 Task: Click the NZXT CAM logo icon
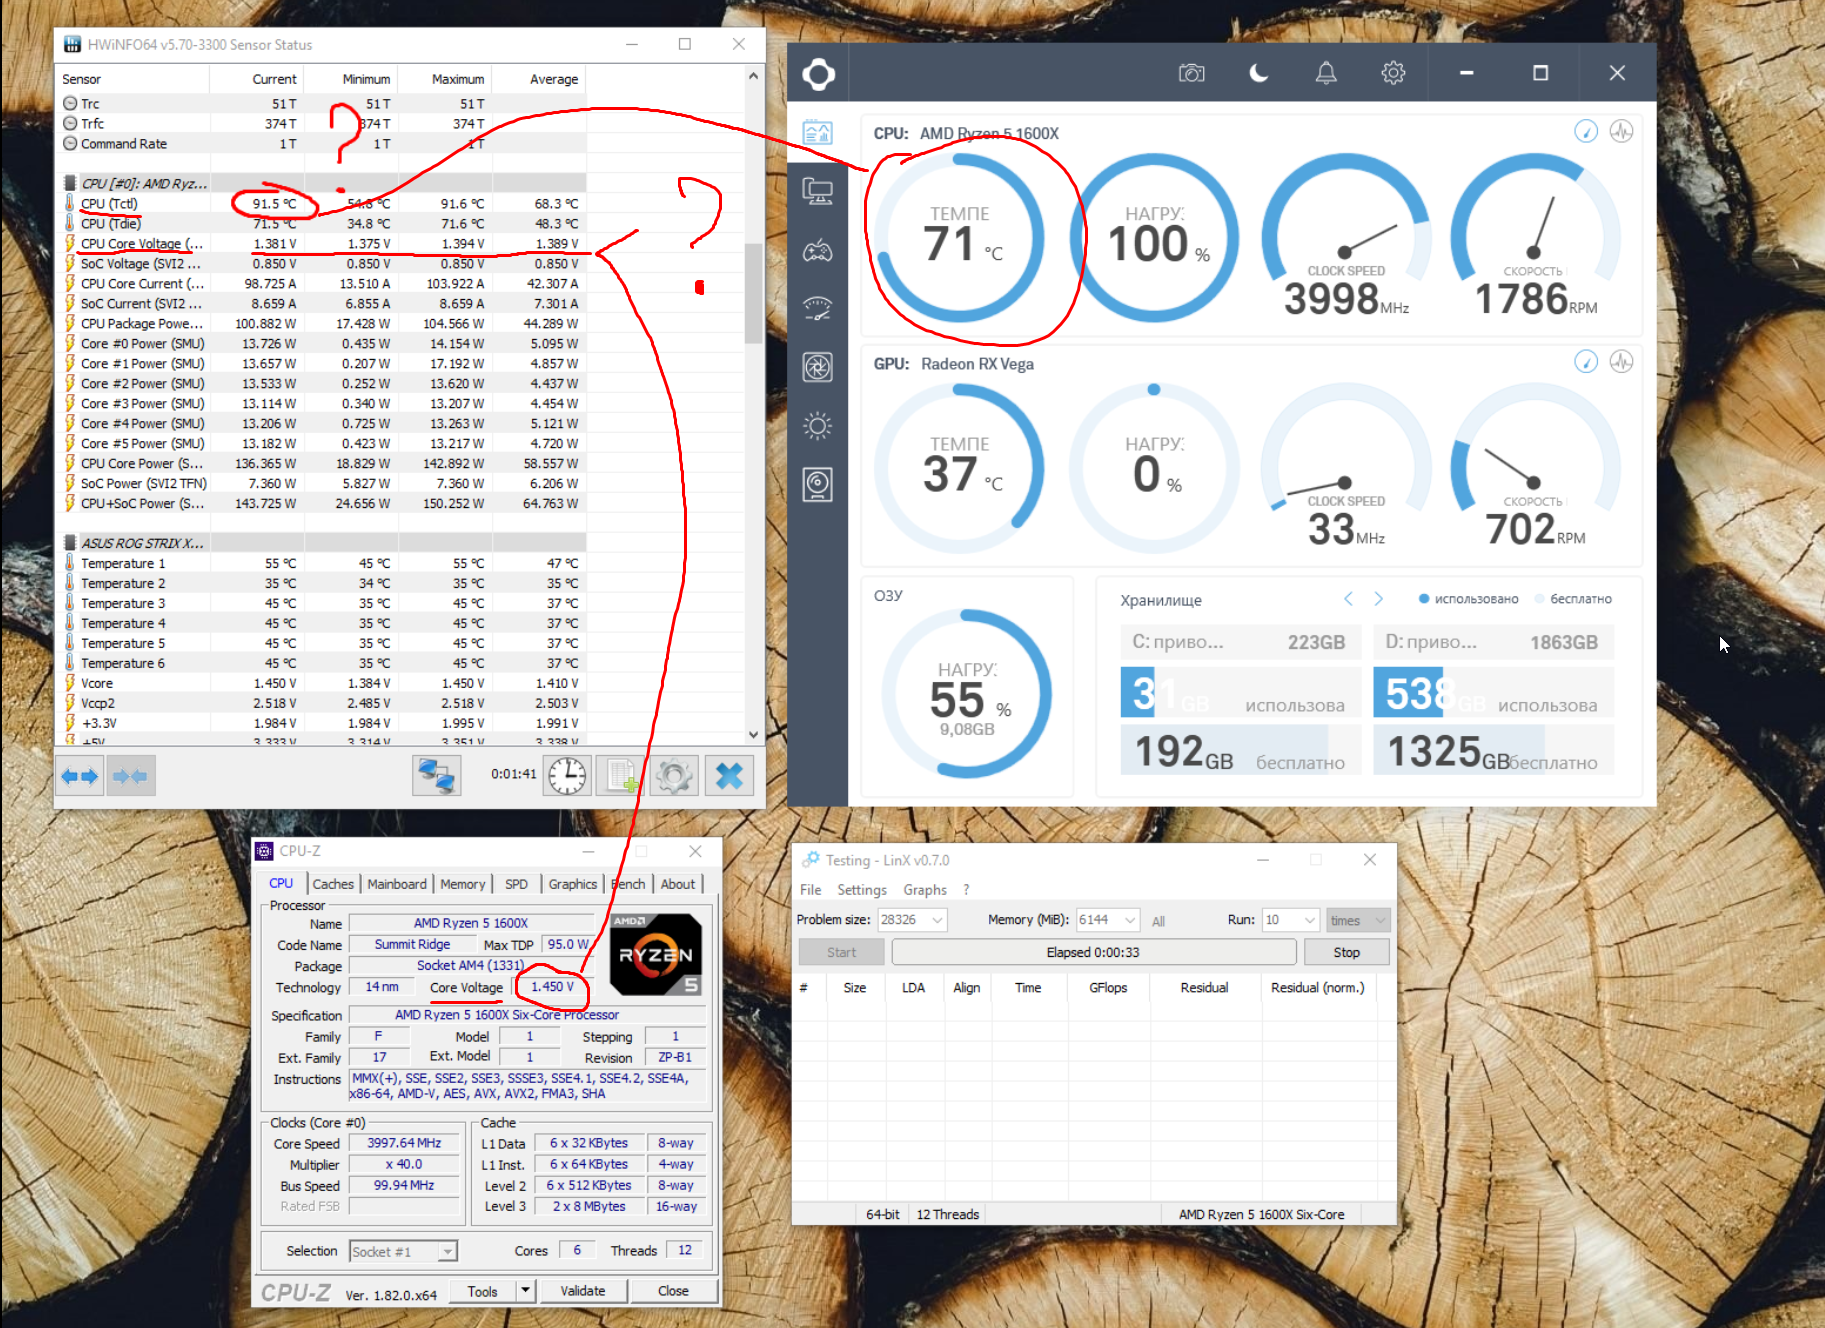pos(818,74)
